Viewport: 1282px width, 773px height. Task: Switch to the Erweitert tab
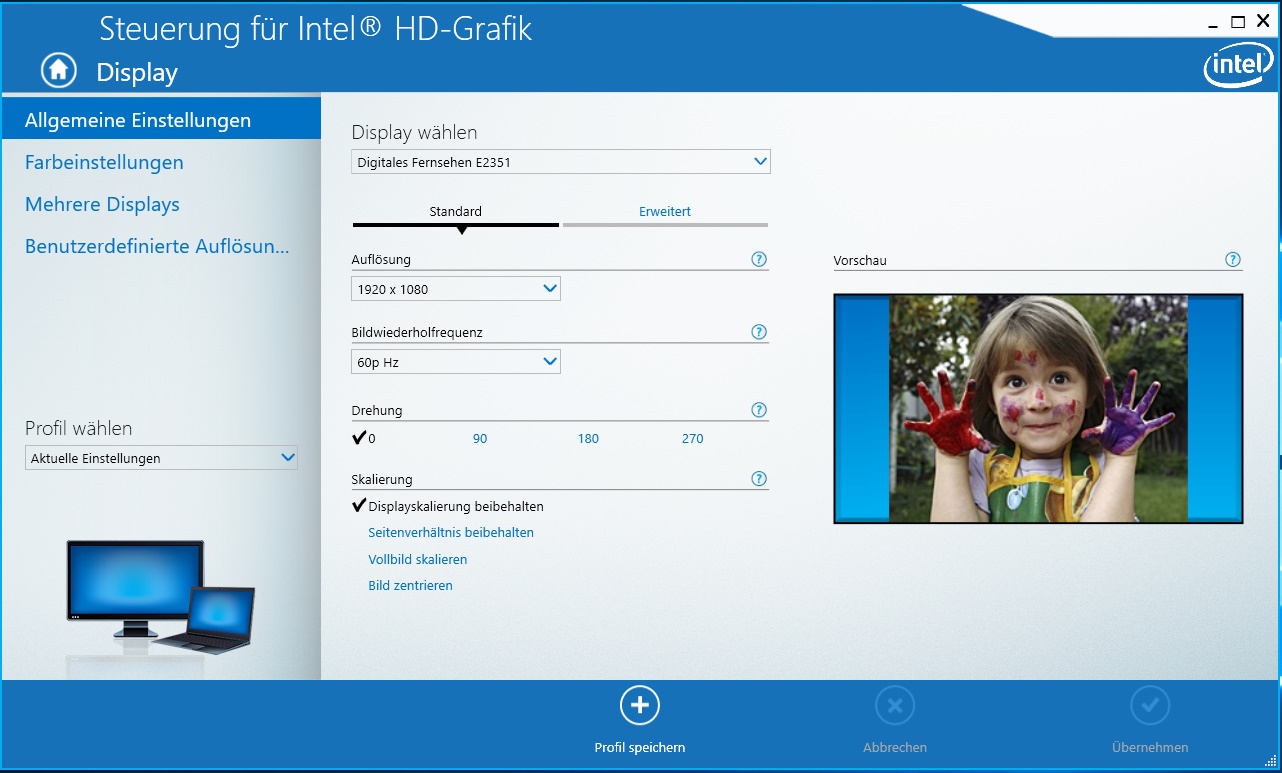click(x=665, y=212)
